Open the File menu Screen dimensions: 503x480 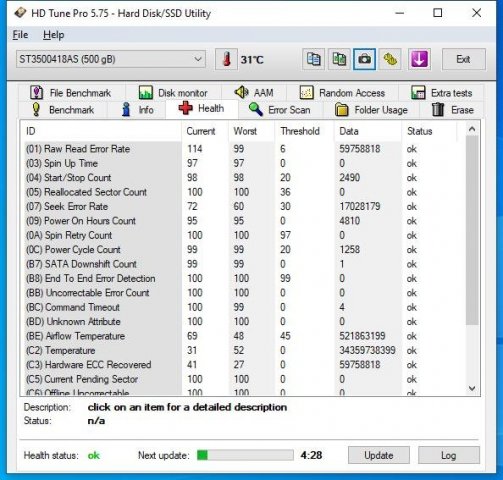pyautogui.click(x=20, y=35)
